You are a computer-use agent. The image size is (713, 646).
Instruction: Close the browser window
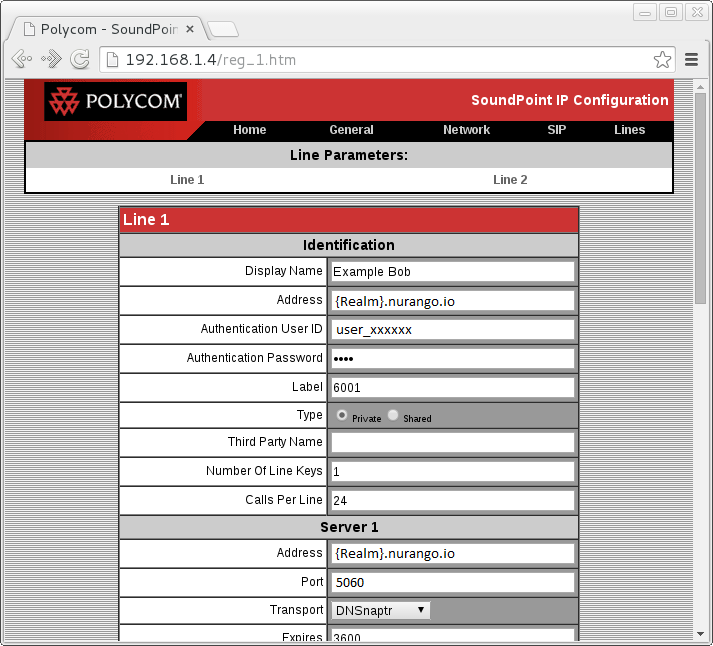tap(697, 12)
